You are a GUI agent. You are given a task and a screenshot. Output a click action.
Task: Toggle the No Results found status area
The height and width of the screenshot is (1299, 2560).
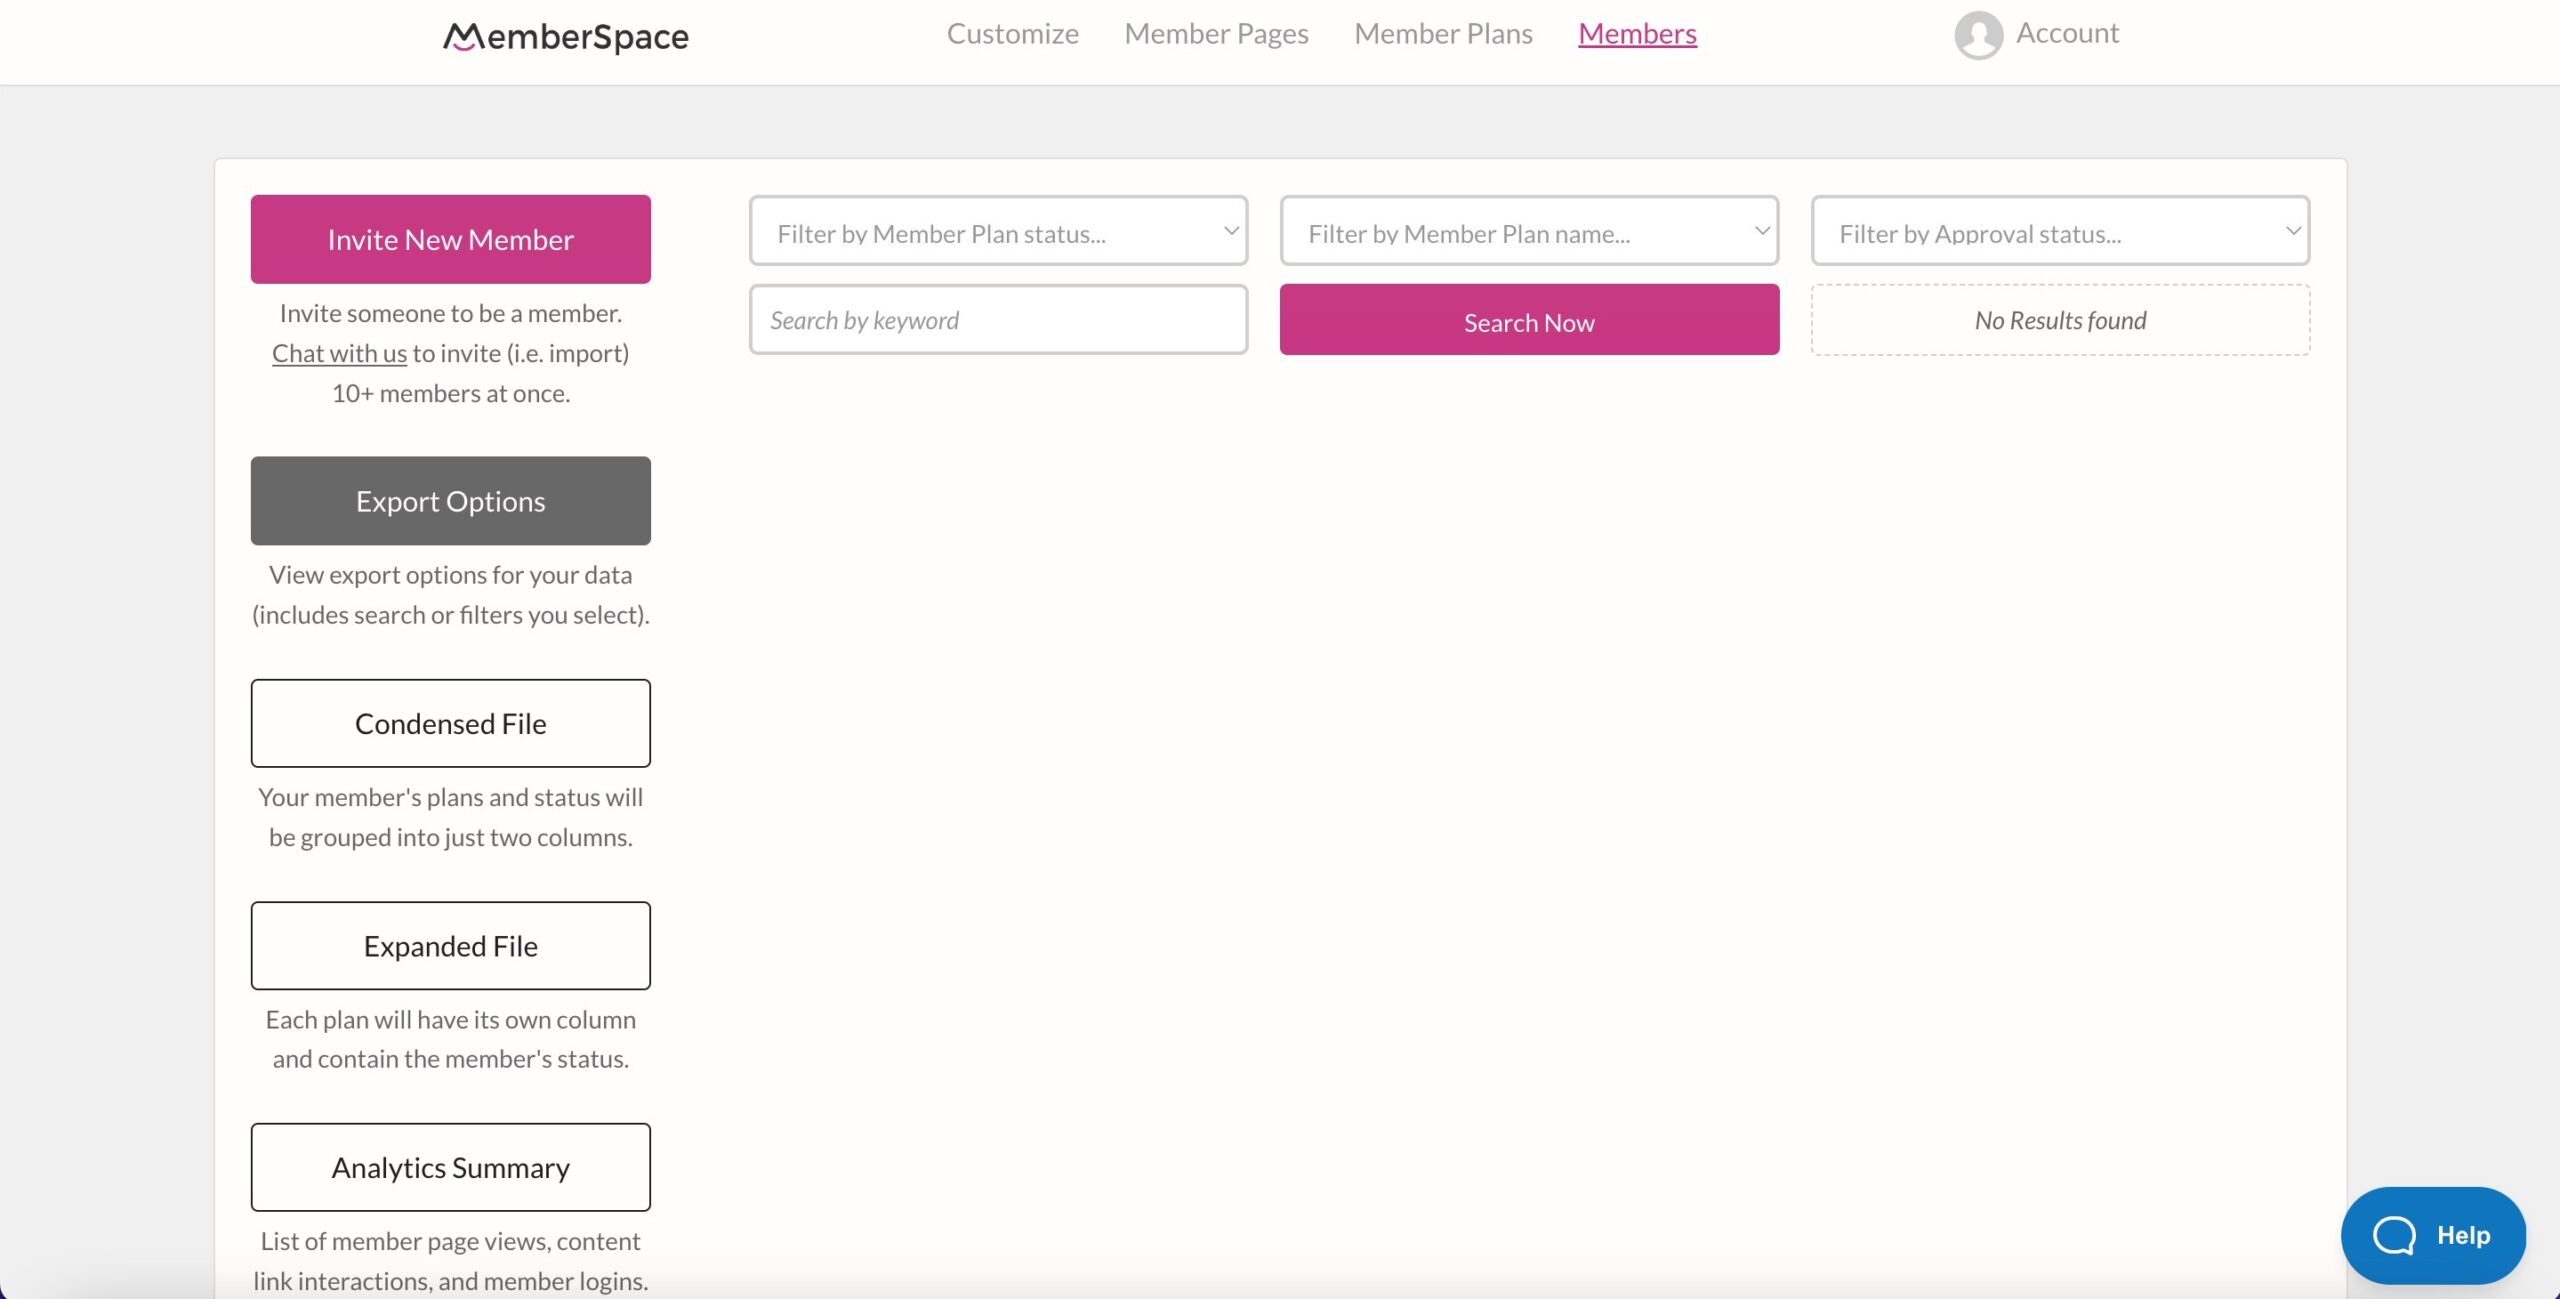[x=2060, y=318]
